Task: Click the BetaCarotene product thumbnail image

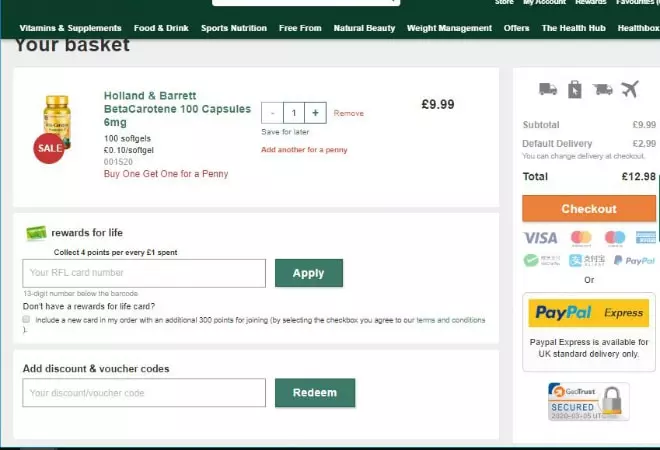Action: point(57,121)
